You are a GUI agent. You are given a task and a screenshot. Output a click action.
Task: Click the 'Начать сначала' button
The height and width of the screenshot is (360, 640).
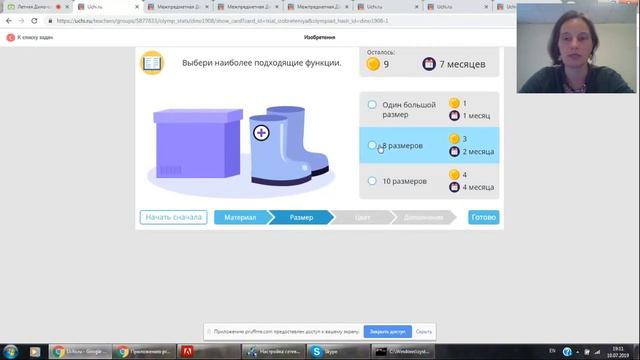[x=173, y=217]
